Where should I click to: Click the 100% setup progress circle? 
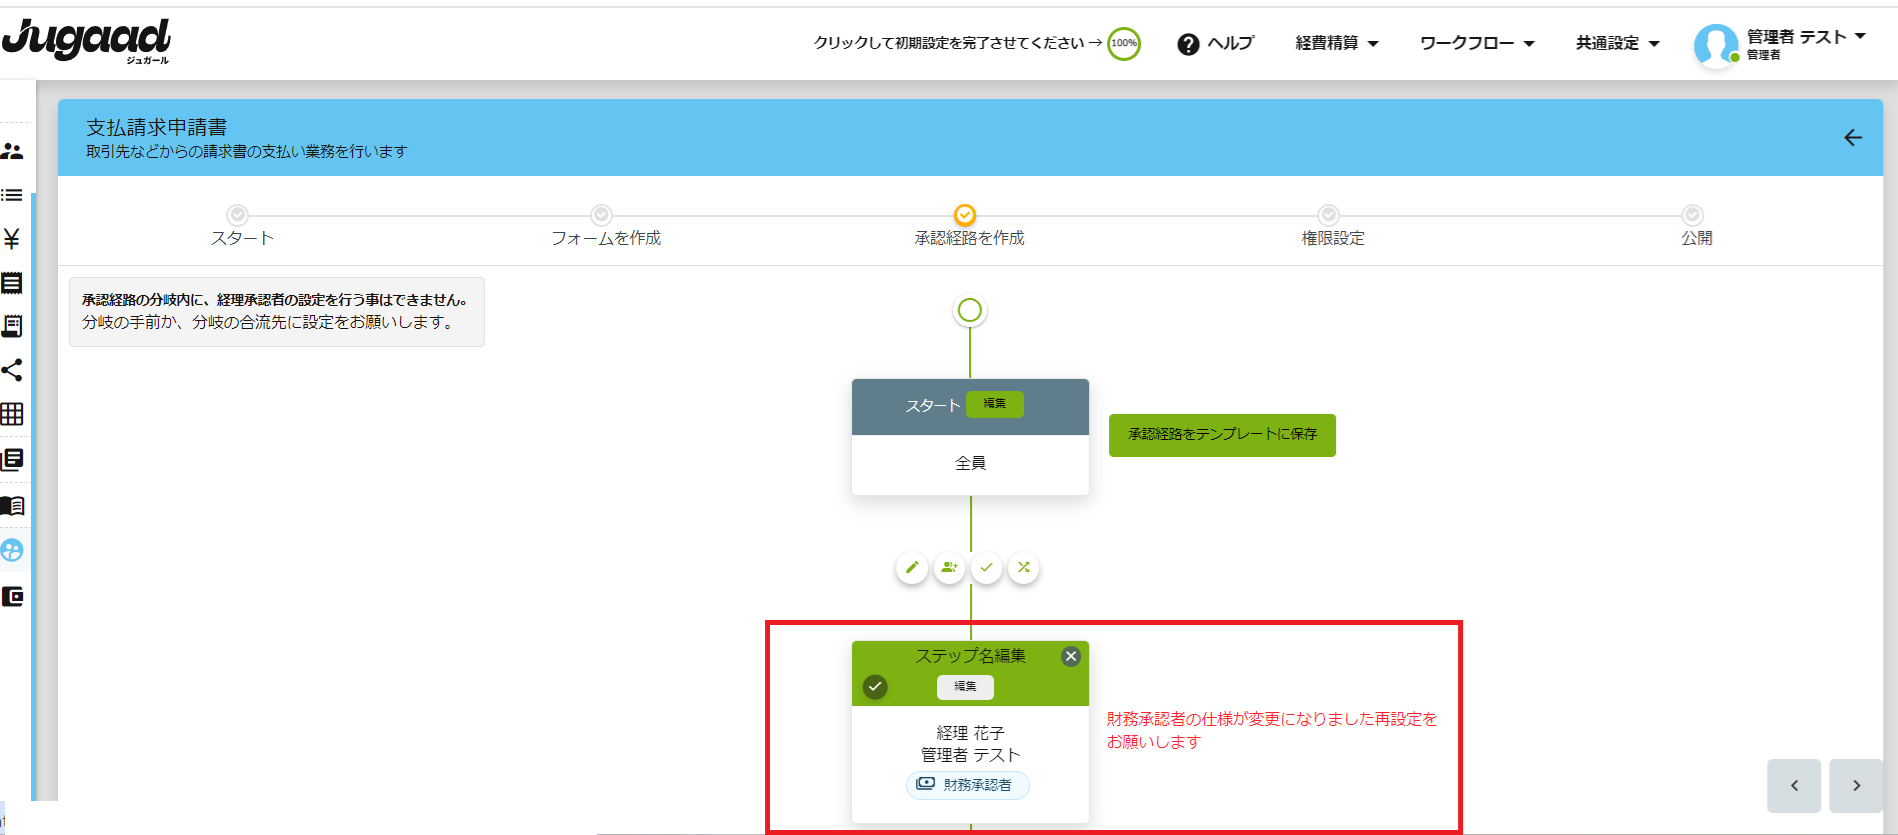coord(1124,43)
